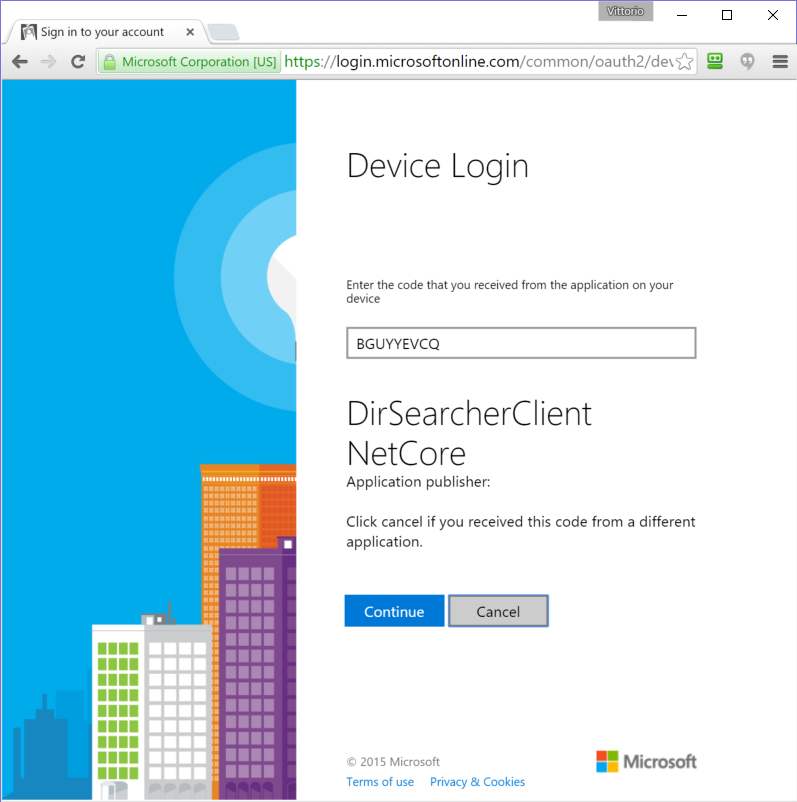
Task: Minimize the browser window
Action: pos(682,15)
